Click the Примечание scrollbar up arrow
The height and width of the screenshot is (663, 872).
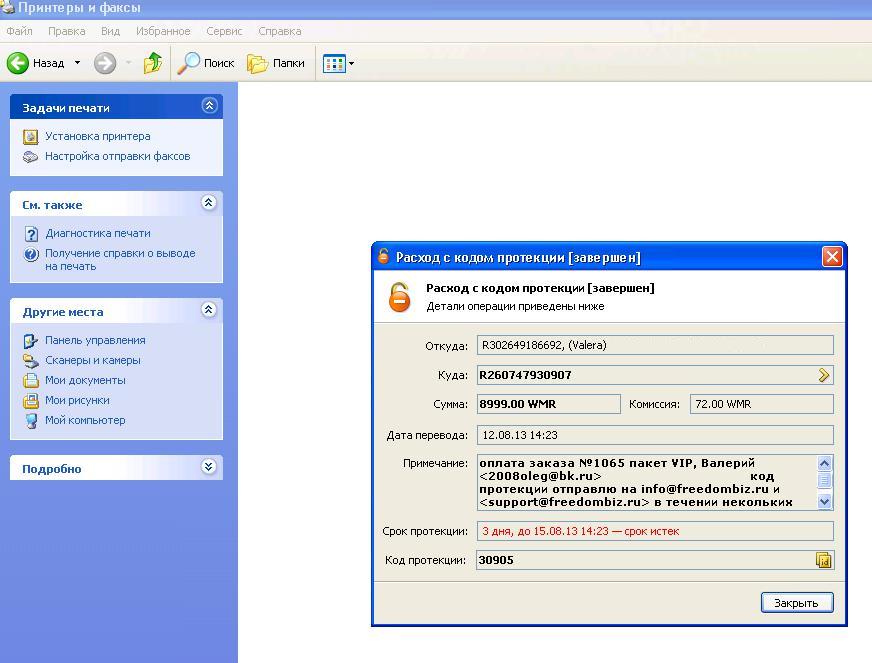coord(825,463)
